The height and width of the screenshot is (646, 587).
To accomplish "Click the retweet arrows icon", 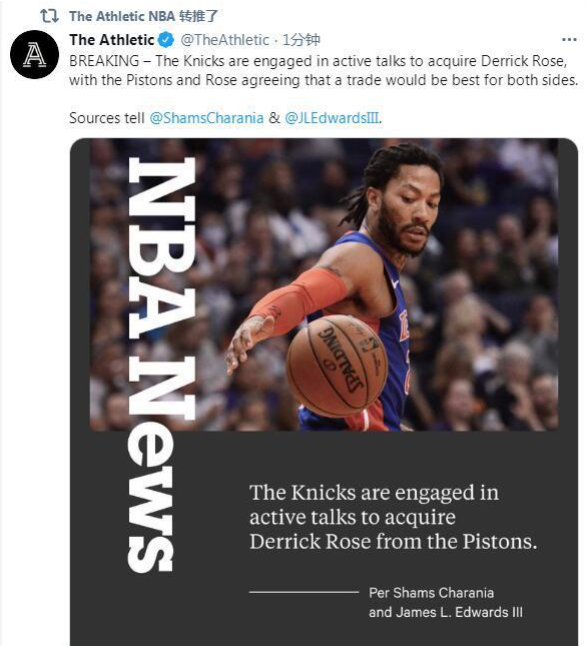I will click(x=49, y=16).
